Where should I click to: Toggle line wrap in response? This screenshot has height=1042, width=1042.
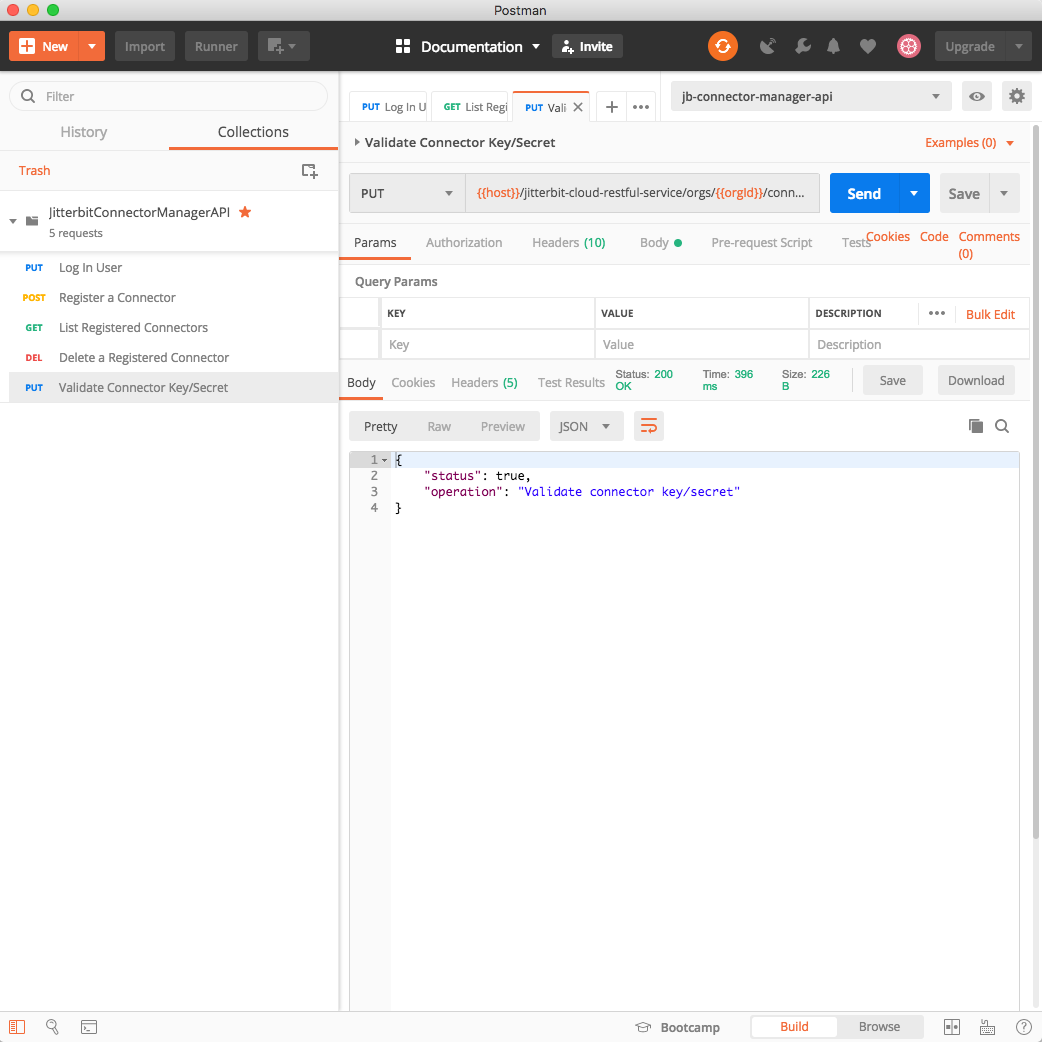point(649,426)
